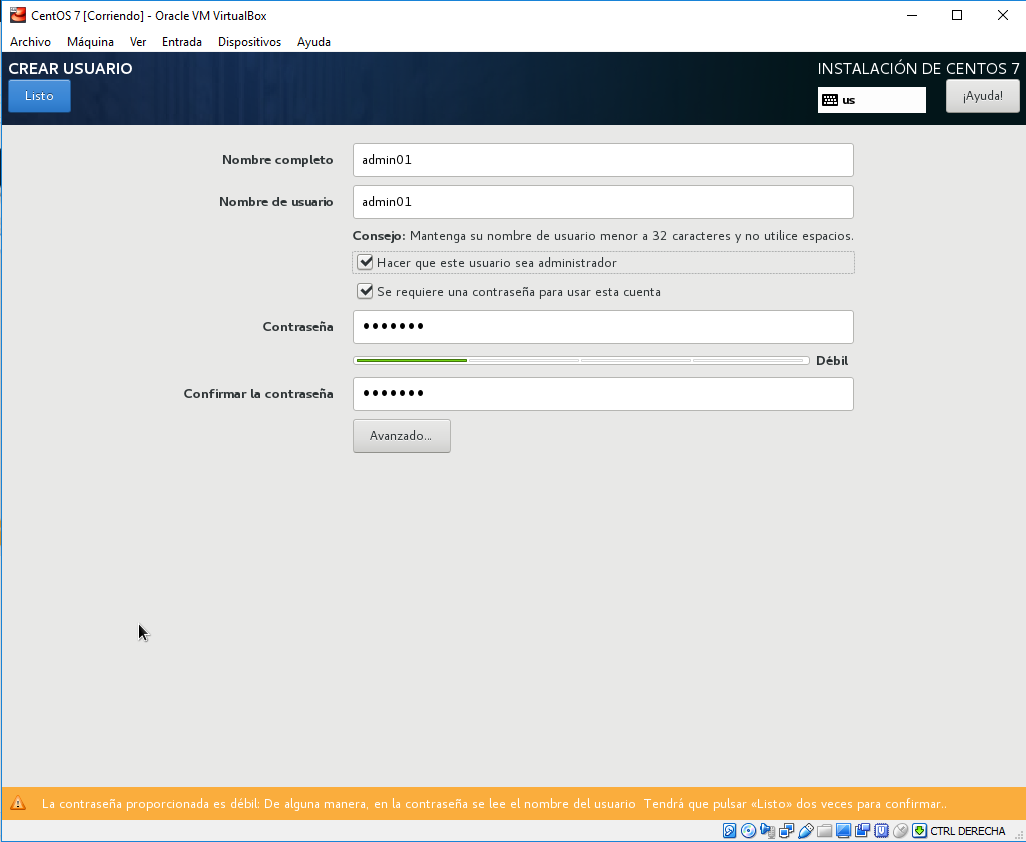
Task: Toggle the require password checkbox
Action: tap(365, 292)
